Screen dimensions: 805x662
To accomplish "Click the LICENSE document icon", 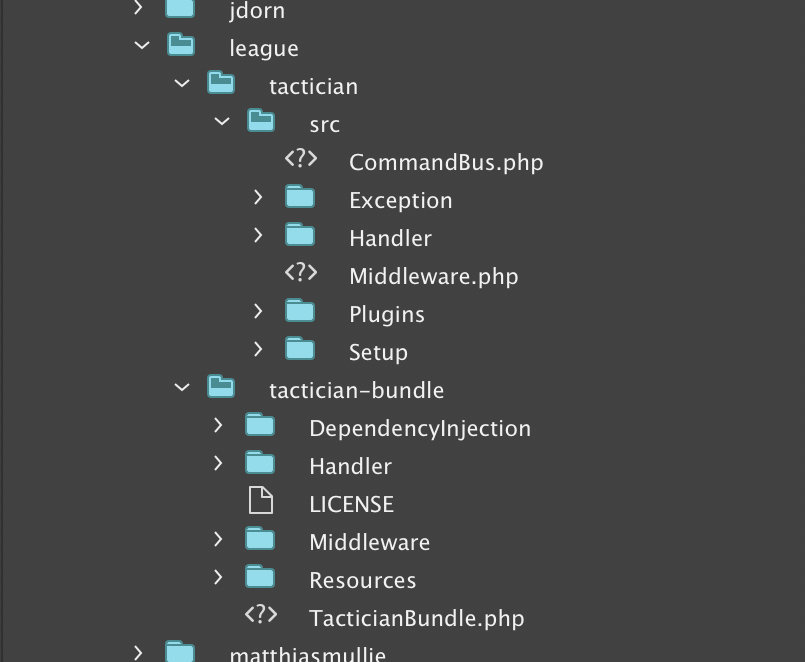I will point(260,503).
